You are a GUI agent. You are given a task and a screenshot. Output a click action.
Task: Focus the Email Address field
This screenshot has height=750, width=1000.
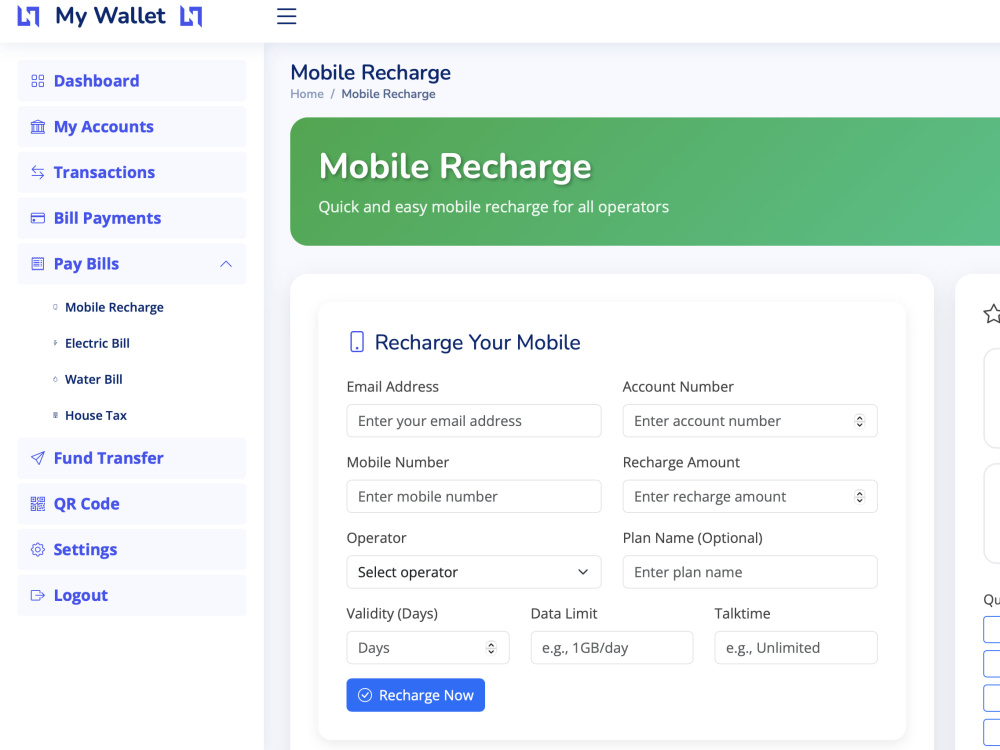pos(474,421)
